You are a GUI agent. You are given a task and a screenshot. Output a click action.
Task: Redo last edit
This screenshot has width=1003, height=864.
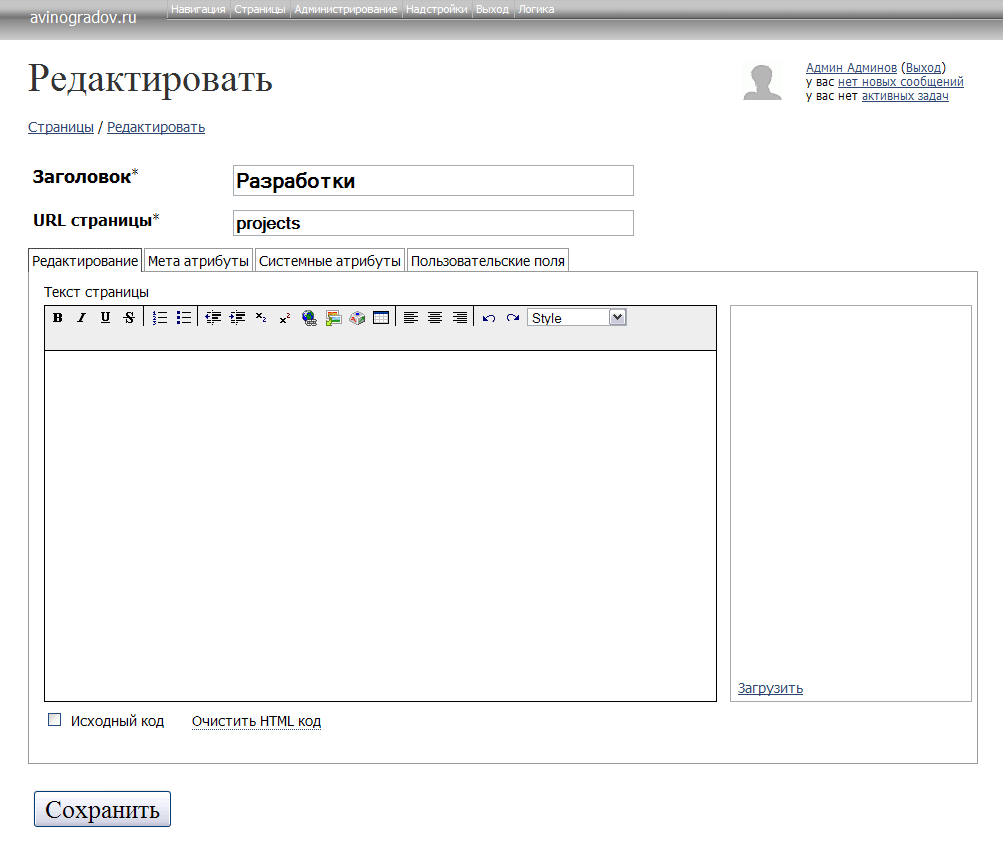click(x=513, y=318)
